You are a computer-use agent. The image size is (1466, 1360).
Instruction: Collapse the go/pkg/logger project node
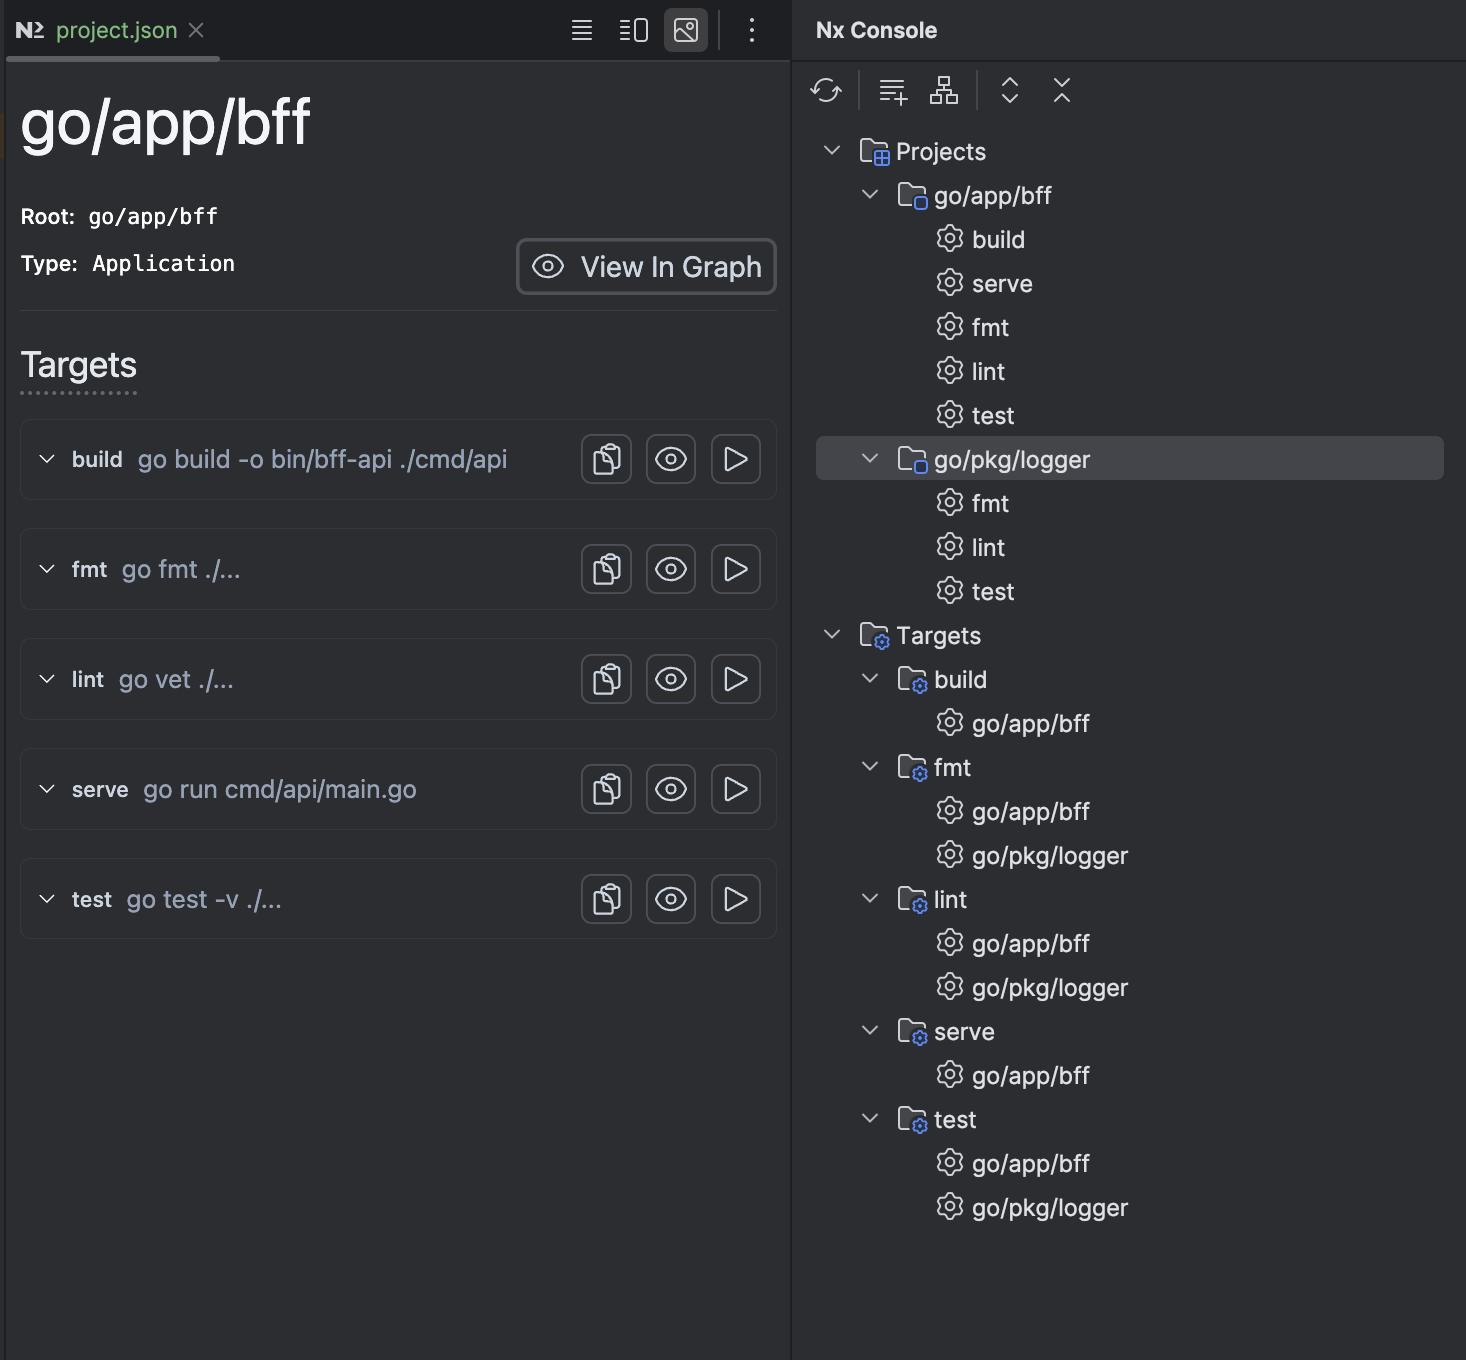coord(870,459)
